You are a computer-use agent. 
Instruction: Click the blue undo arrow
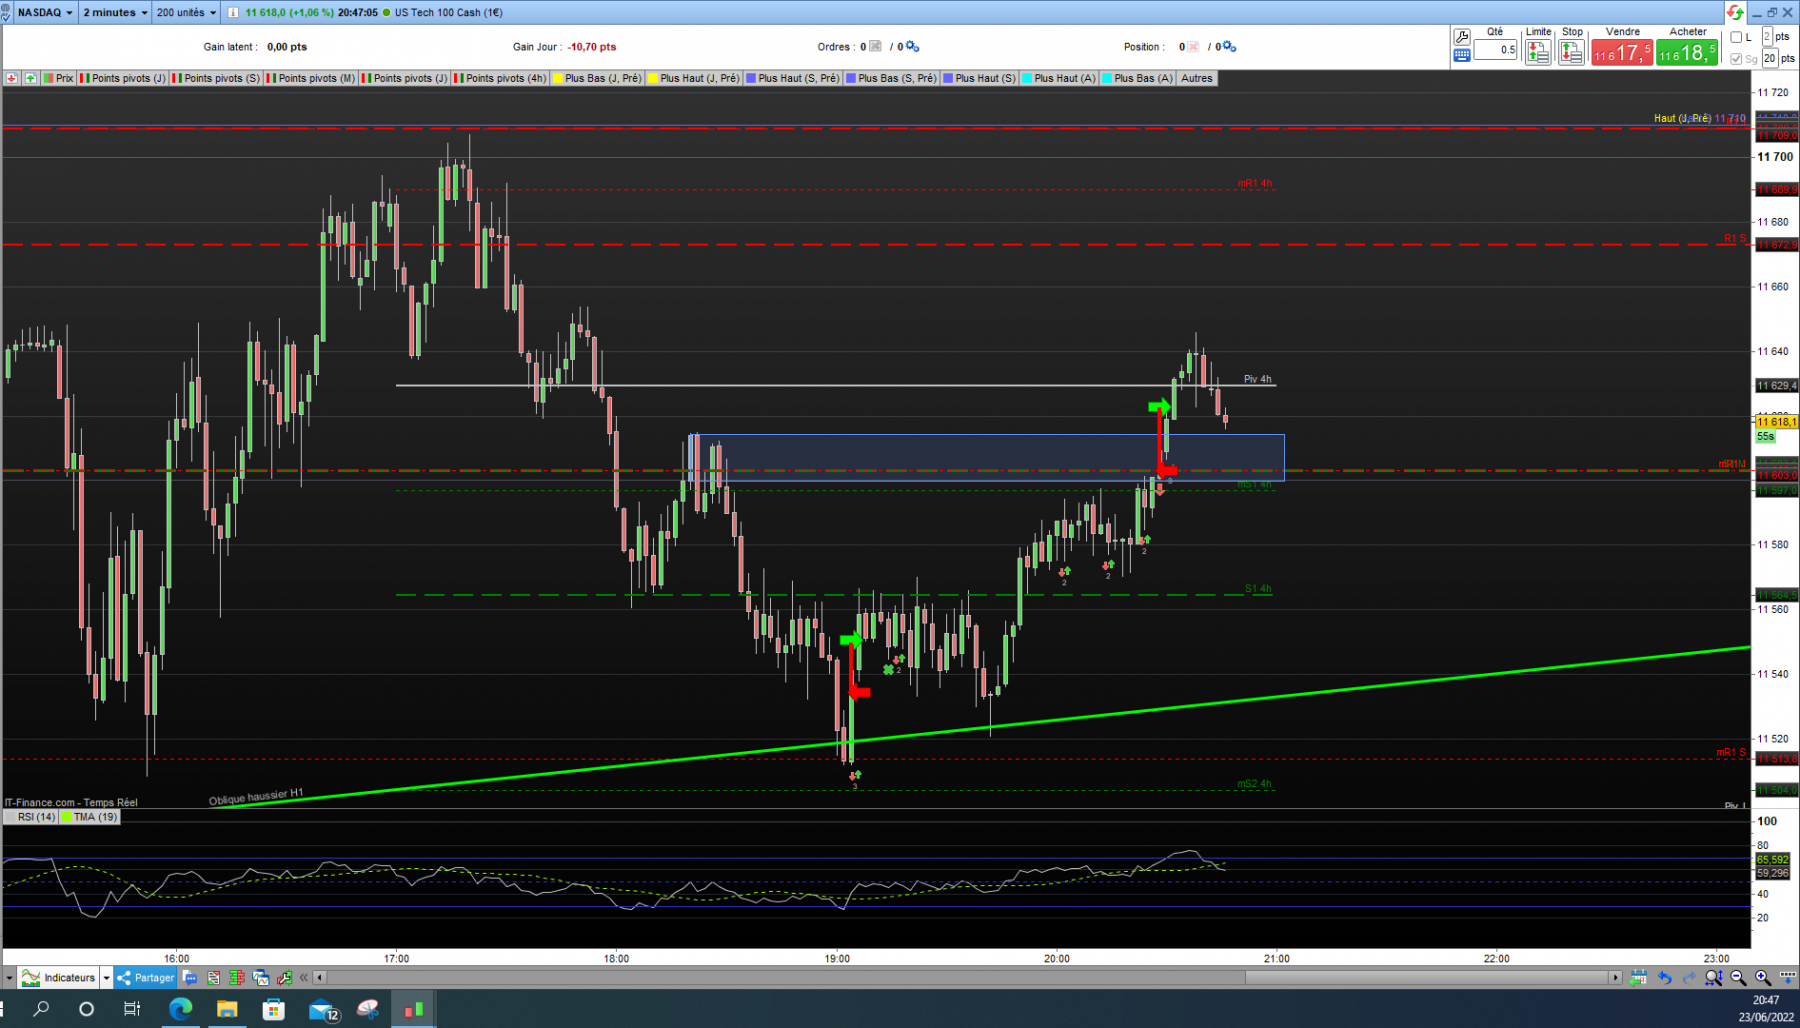1665,978
